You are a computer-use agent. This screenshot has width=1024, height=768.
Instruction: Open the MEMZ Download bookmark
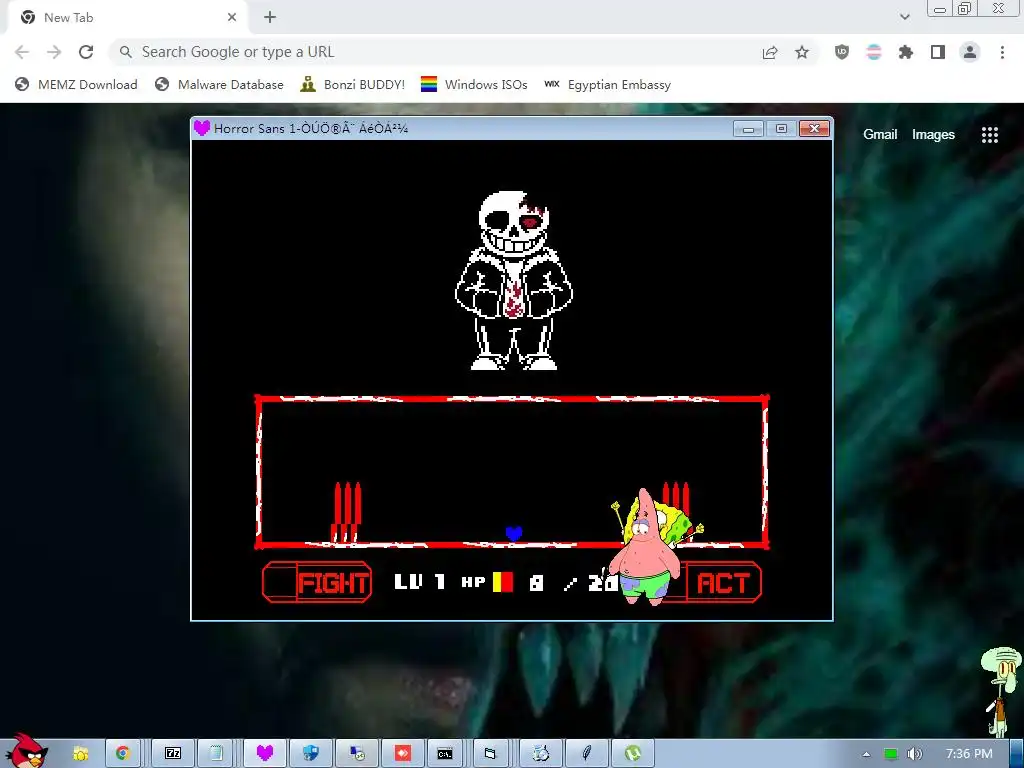(76, 84)
